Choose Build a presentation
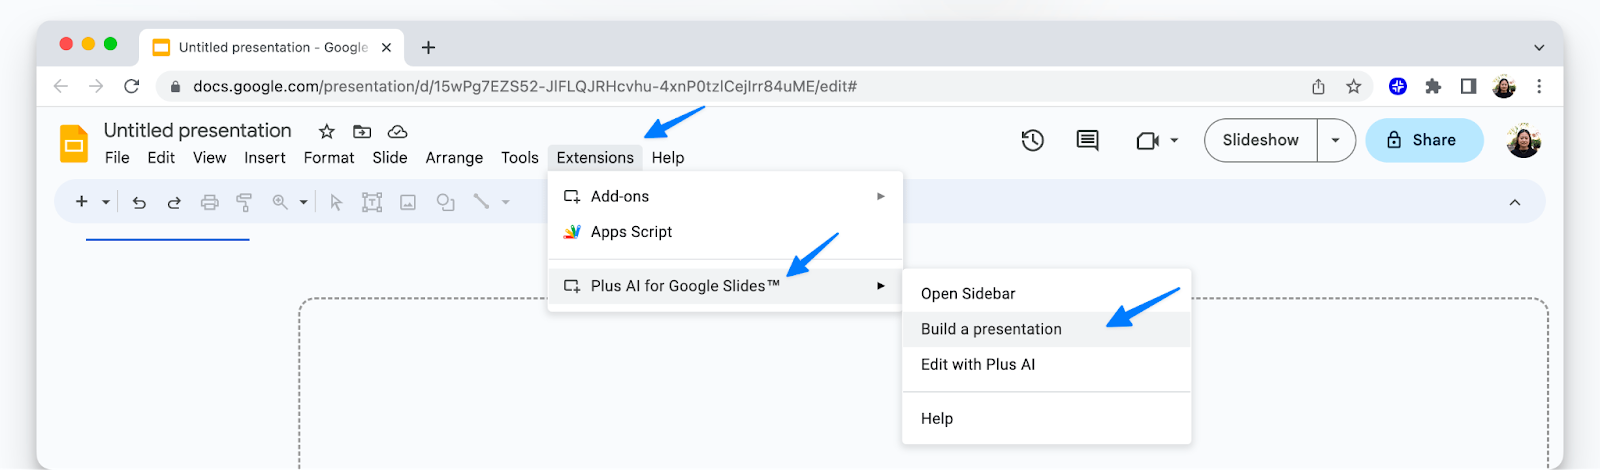 coord(1047,329)
